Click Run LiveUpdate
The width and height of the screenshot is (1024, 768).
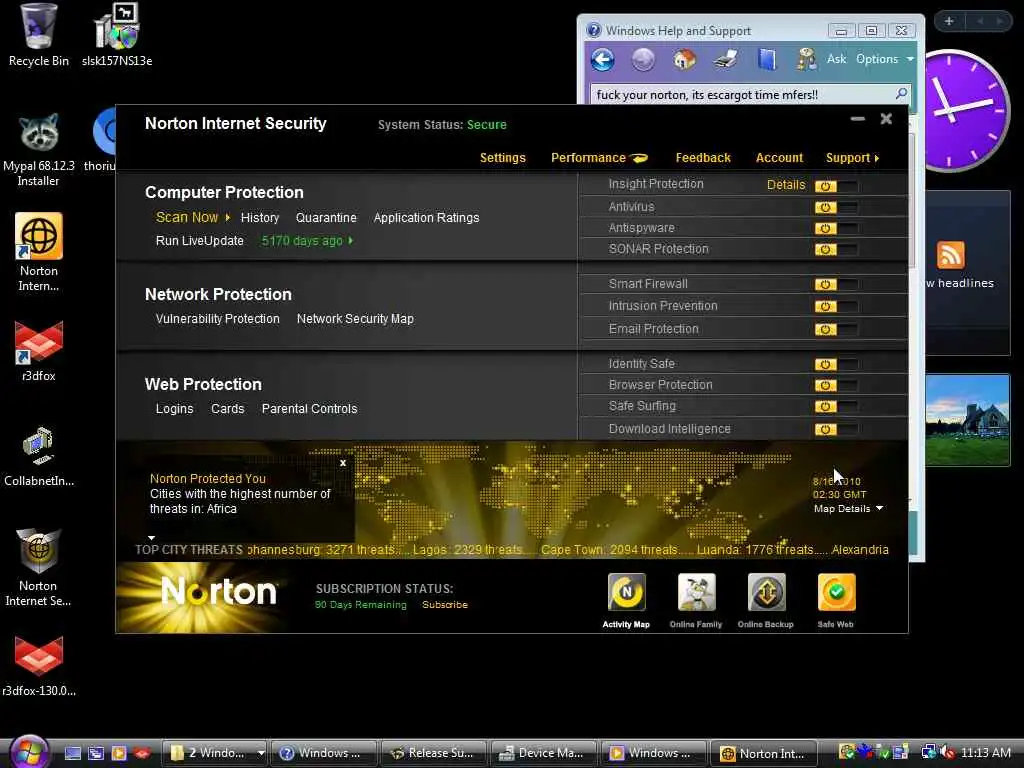point(199,241)
